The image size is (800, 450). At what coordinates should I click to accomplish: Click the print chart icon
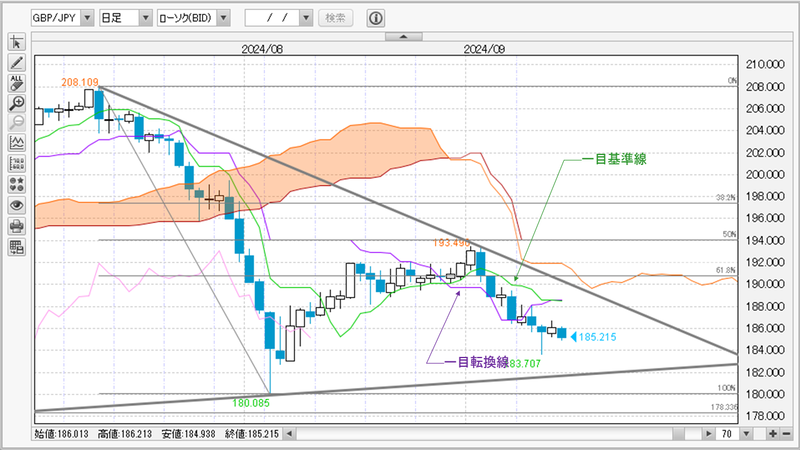click(16, 226)
